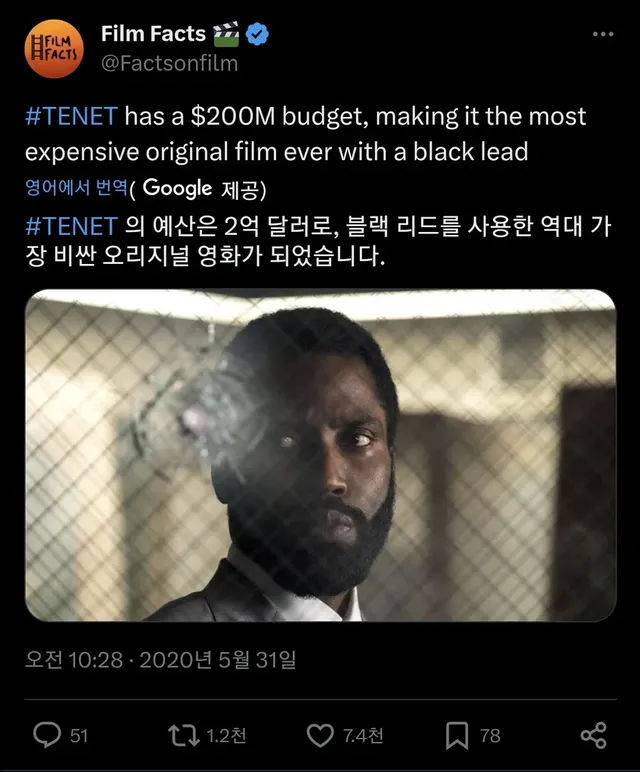
Task: Click the blue verified badge
Action: pyautogui.click(x=258, y=35)
